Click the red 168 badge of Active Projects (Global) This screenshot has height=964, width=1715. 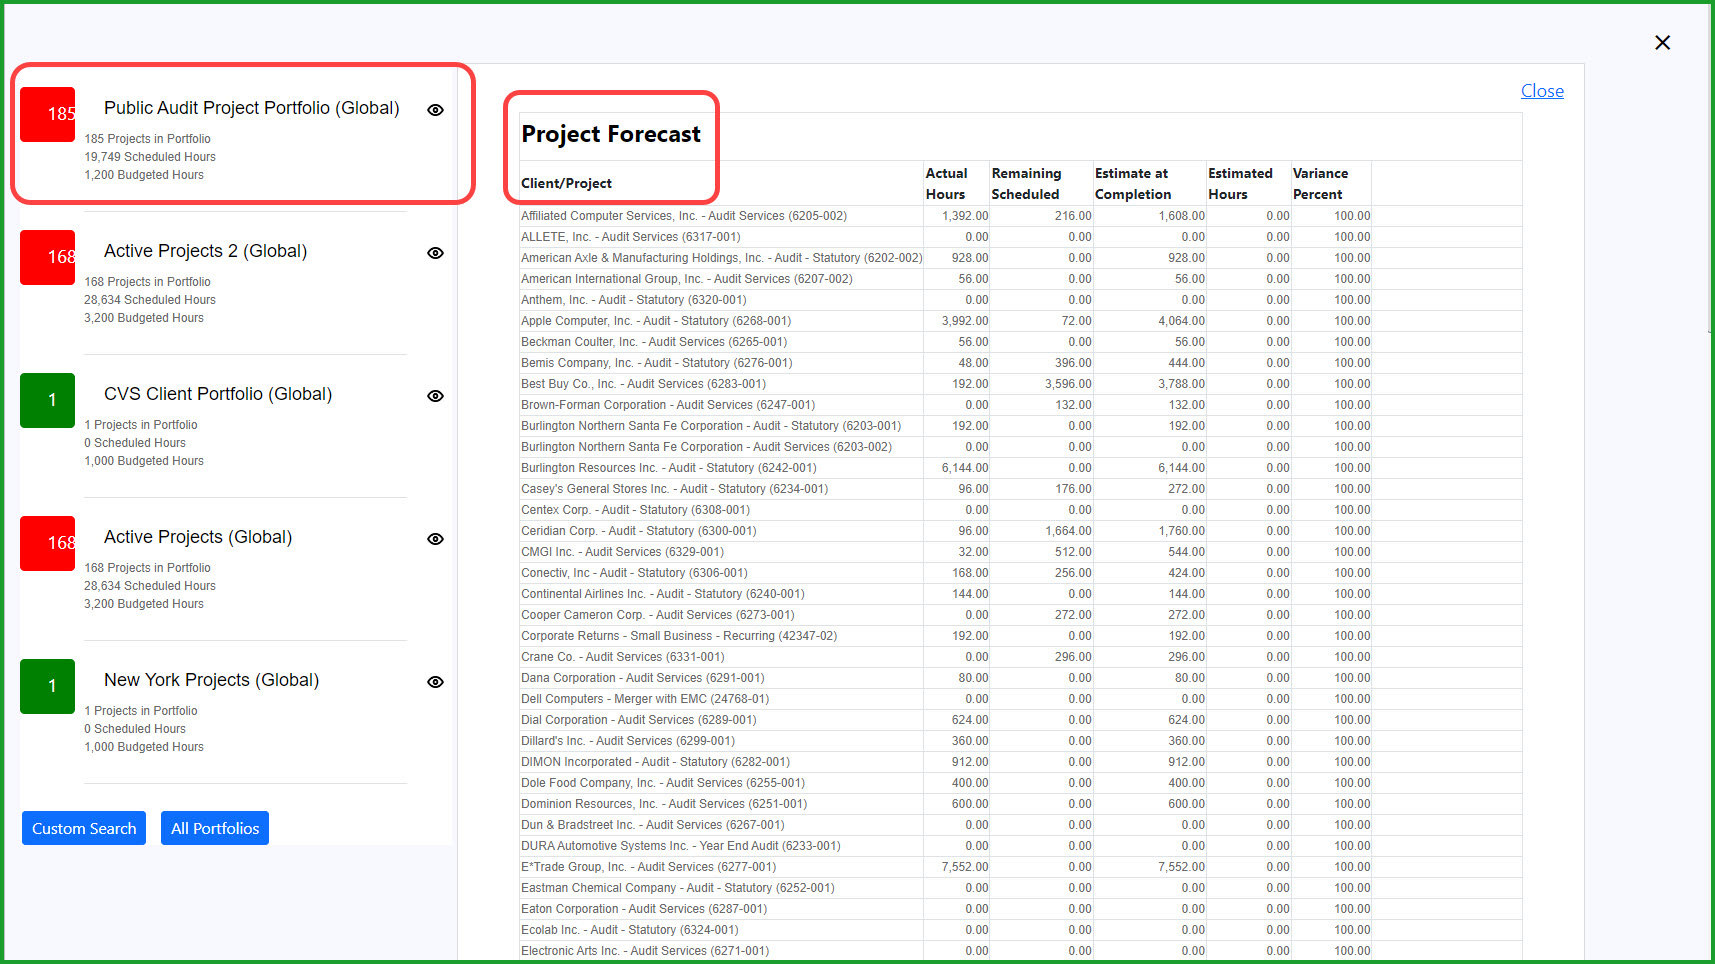(48, 543)
